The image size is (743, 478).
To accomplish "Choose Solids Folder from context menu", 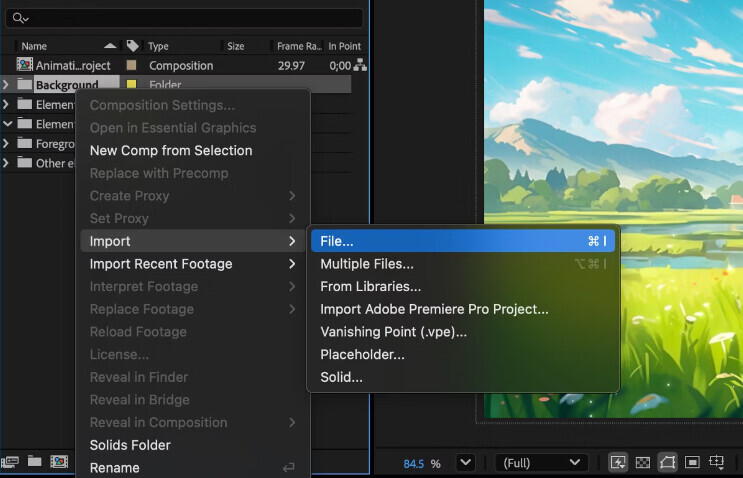I will point(130,445).
